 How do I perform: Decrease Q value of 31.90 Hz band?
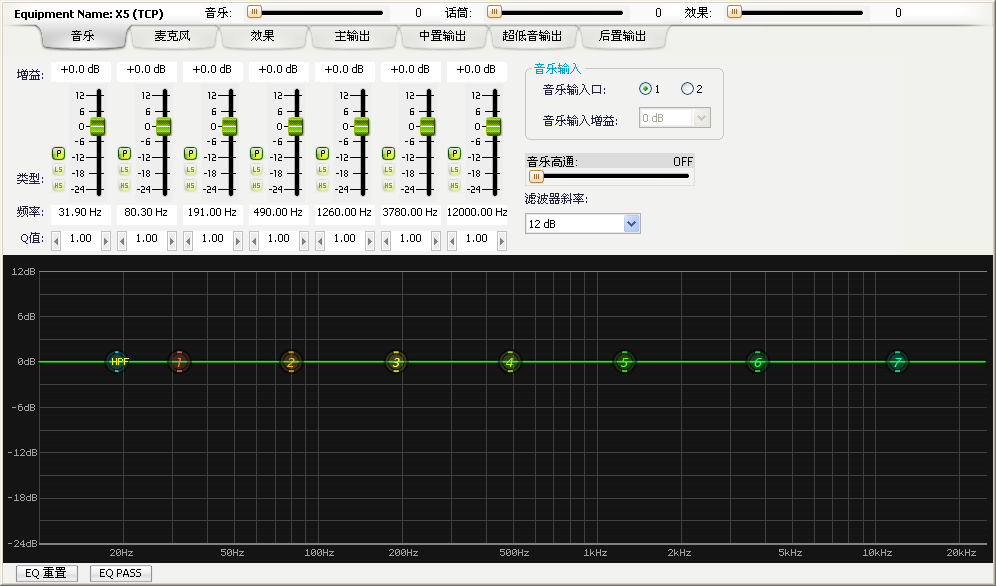coord(56,240)
